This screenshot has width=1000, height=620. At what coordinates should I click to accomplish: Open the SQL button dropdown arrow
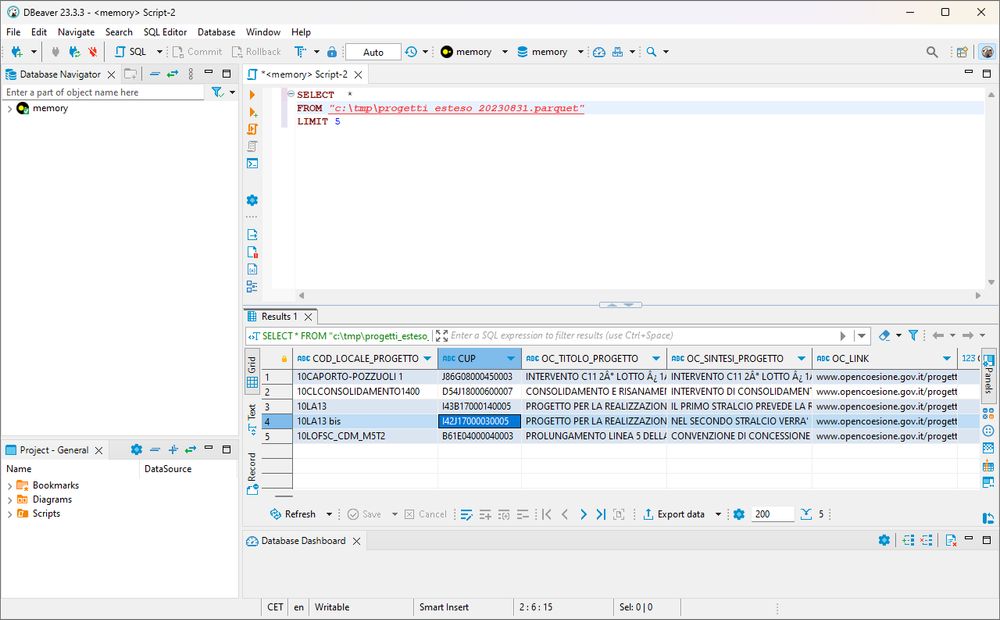(x=159, y=52)
